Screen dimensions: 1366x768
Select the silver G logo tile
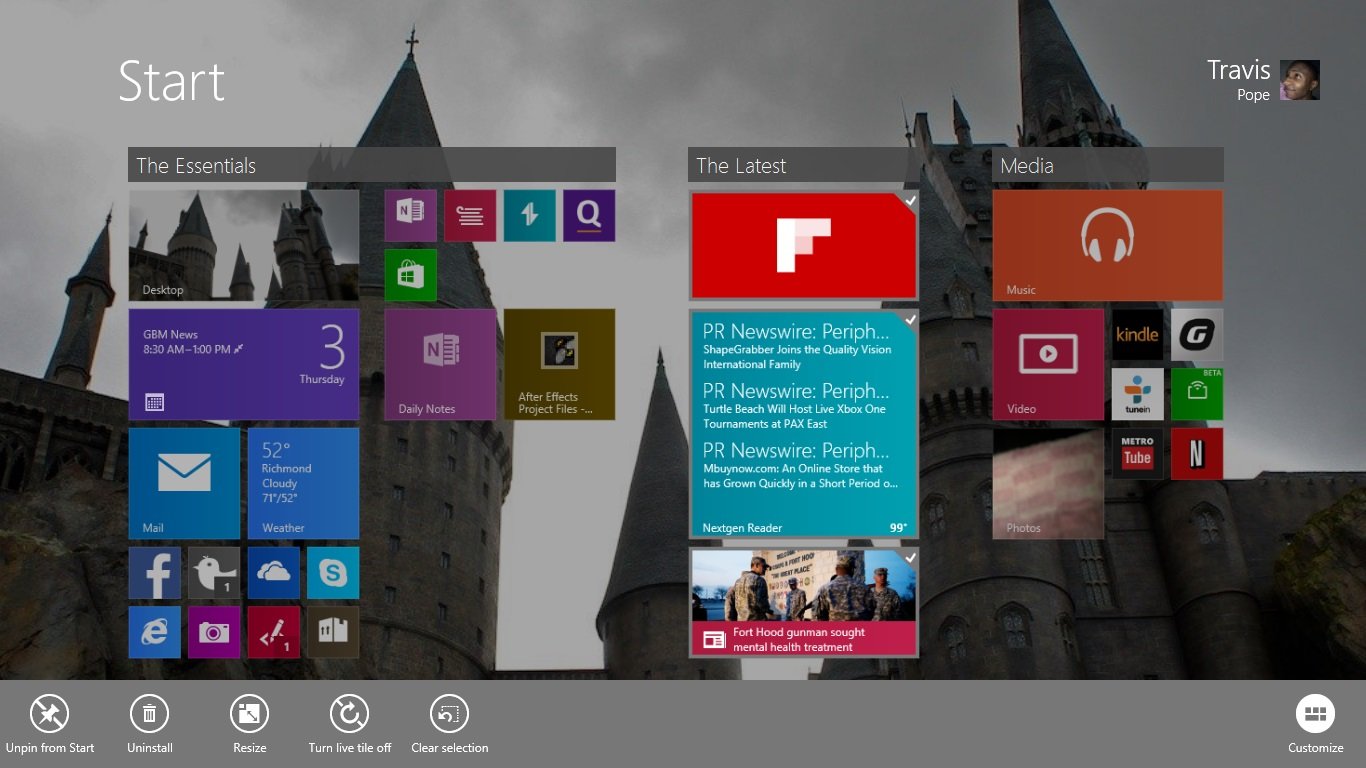(x=1197, y=335)
